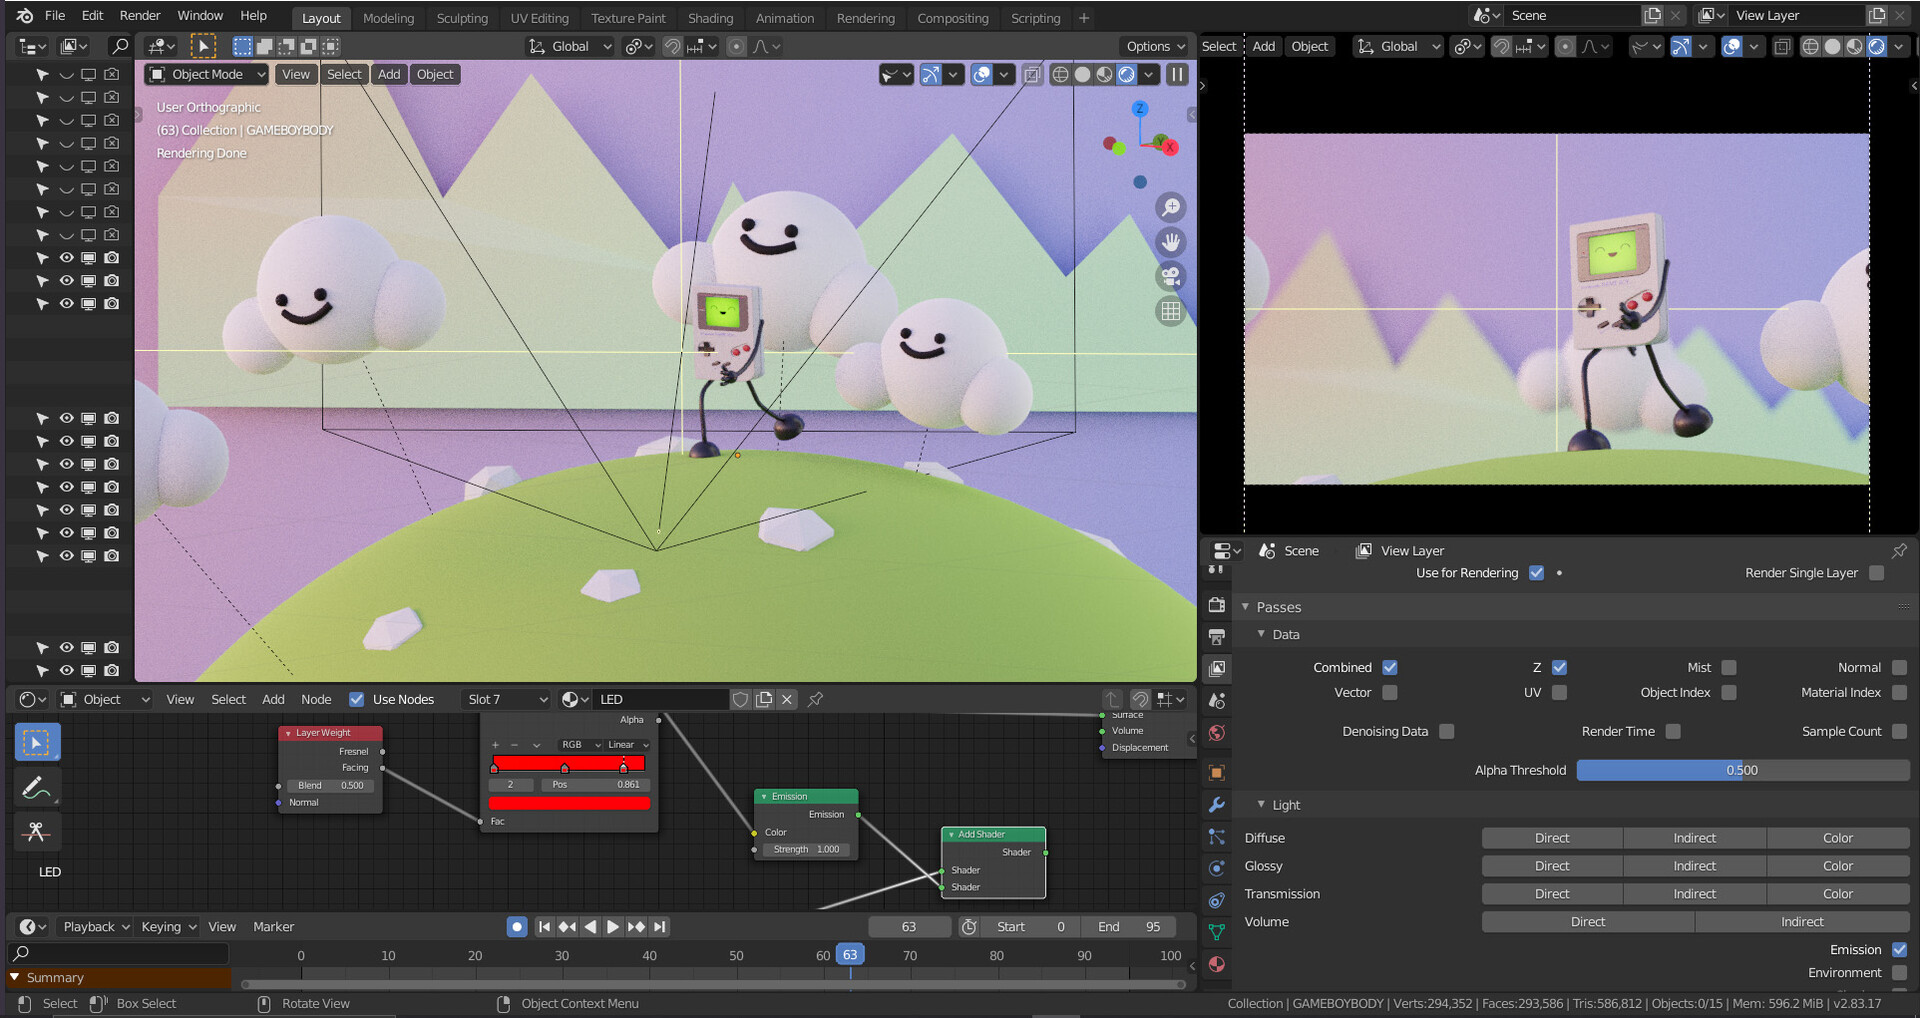Open the Global transform orientation dropdown in viewport
Screen dimensions: 1920x1018
(569, 46)
